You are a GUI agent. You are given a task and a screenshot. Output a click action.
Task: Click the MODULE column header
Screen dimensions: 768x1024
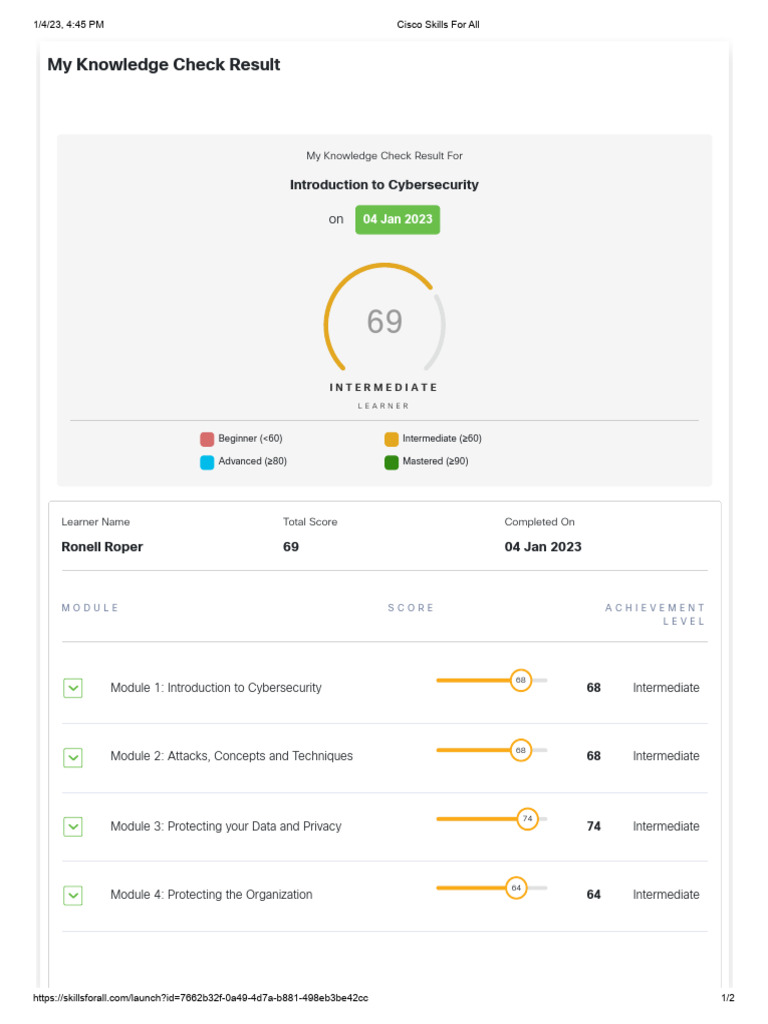tap(90, 608)
